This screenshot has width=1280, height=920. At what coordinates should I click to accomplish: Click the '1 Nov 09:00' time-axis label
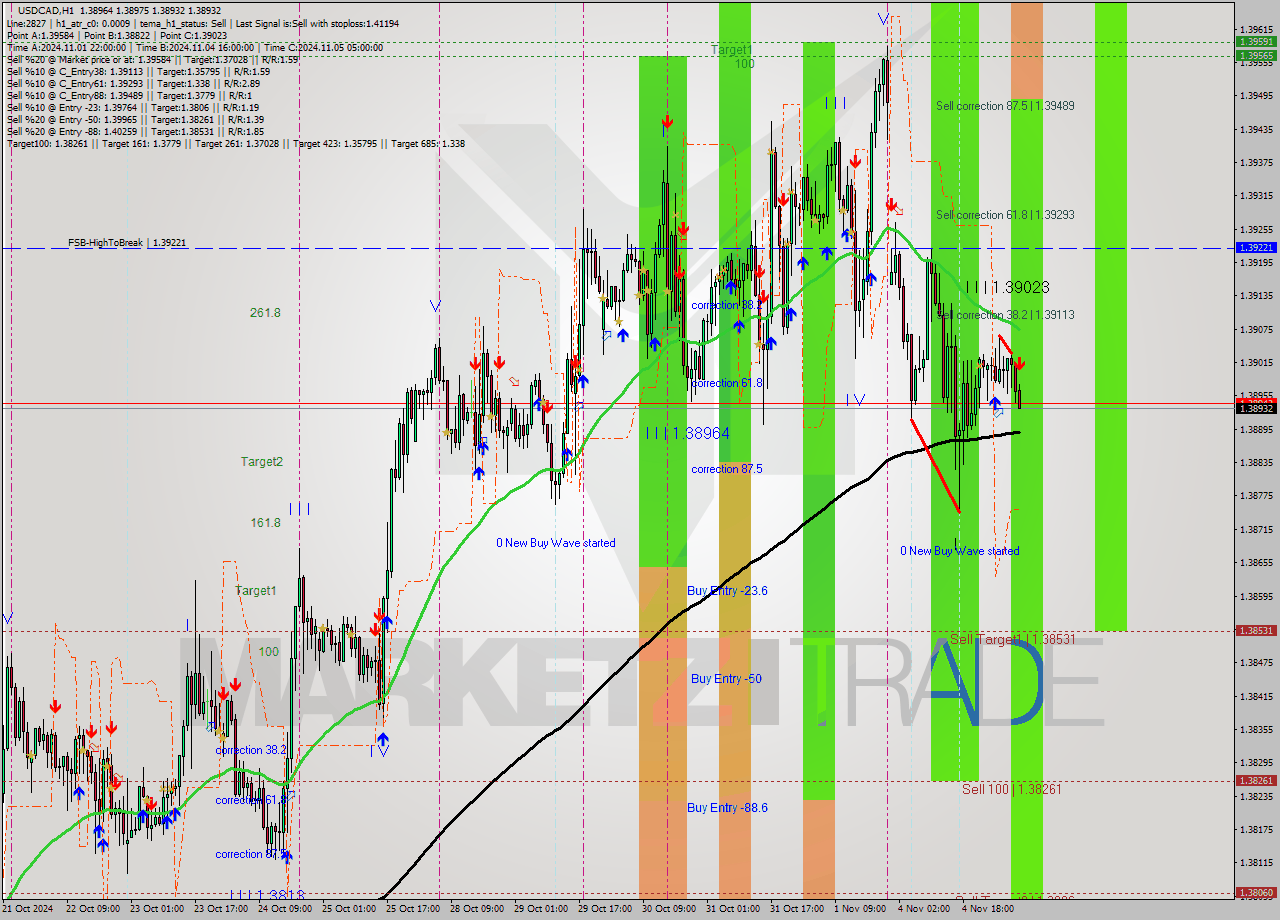(x=860, y=909)
